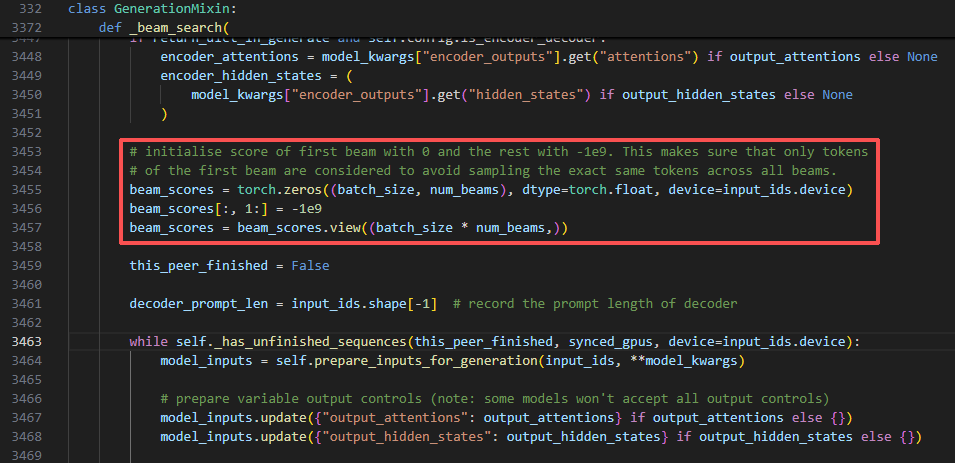Click comment 'record the prompt length of decoder'
This screenshot has height=463, width=955.
tap(595, 303)
